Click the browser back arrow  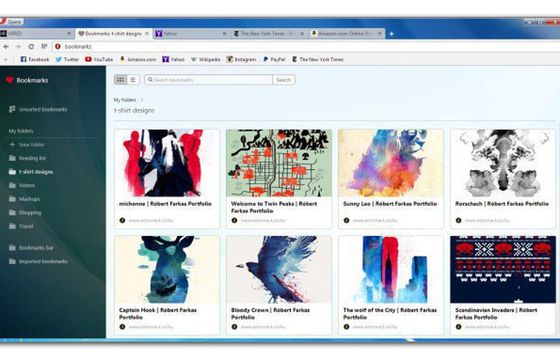click(6, 46)
